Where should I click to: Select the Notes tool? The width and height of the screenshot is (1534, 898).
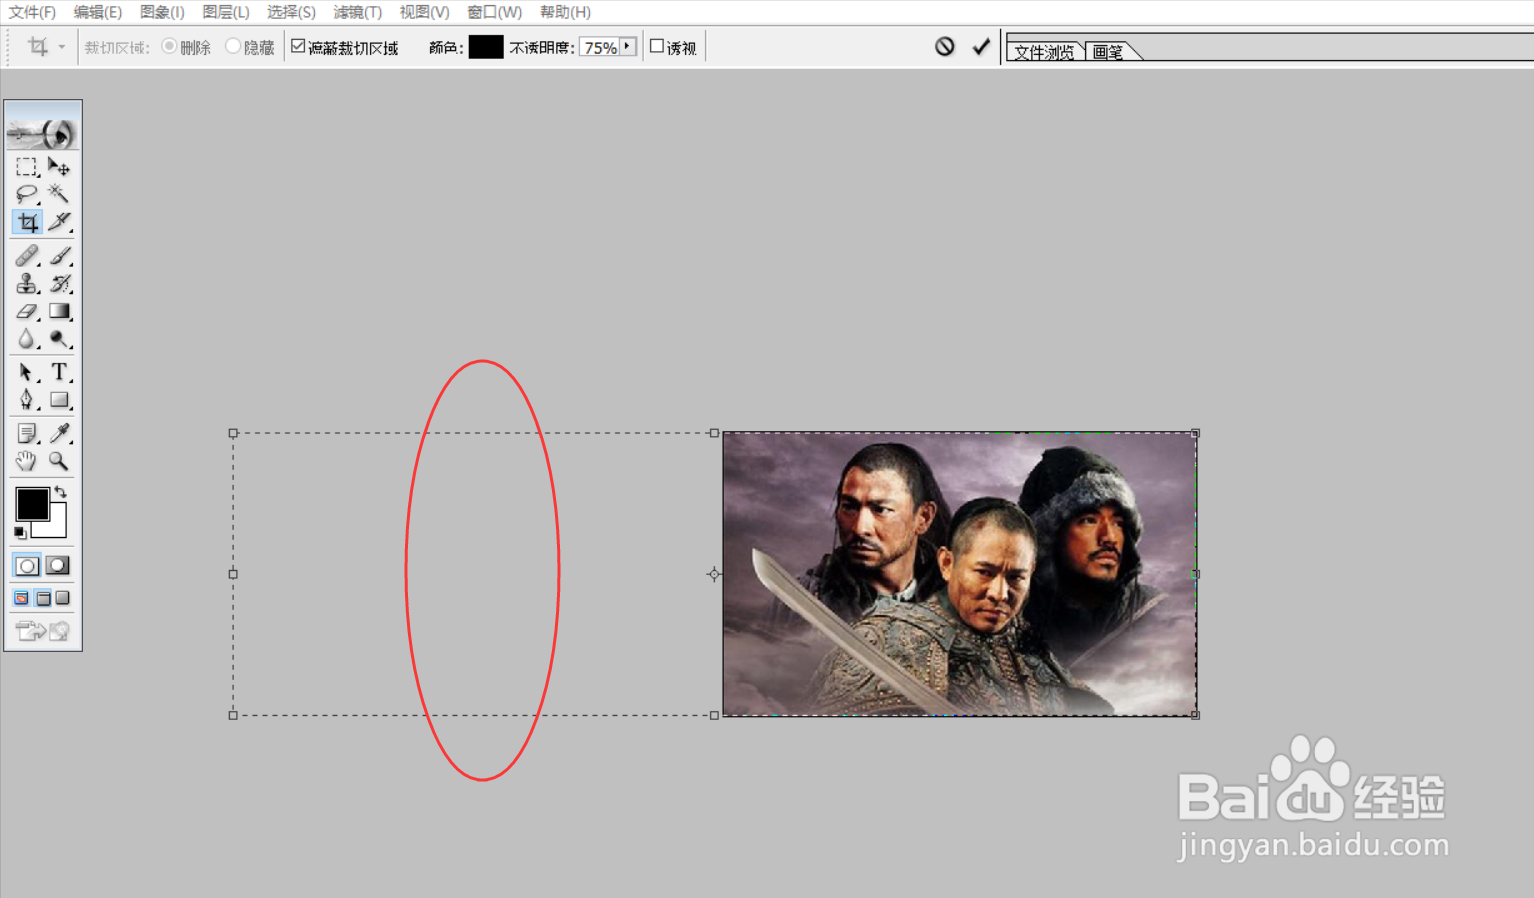pos(27,434)
